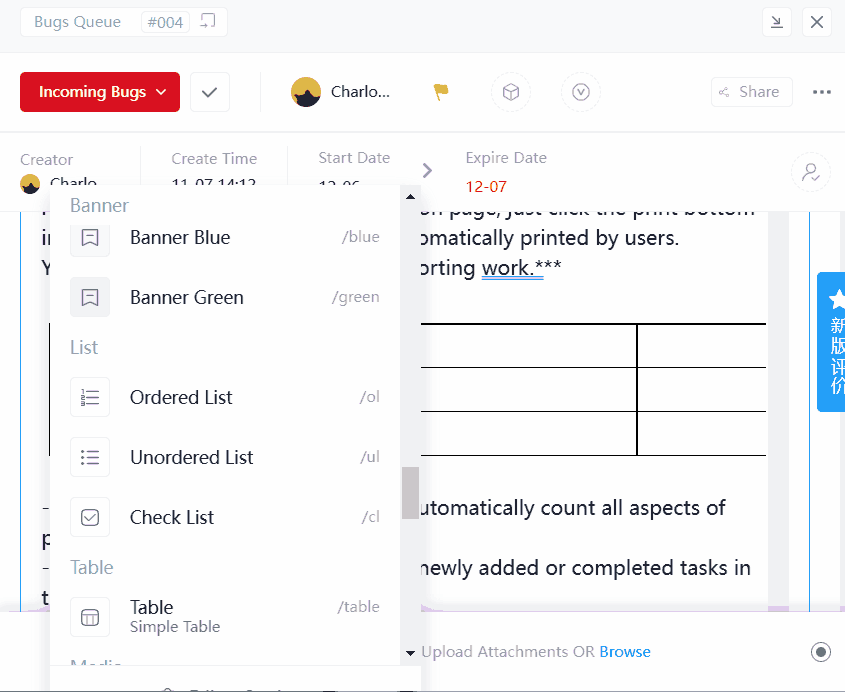Click the Table grid icon
Image resolution: width=845 pixels, height=692 pixels.
90,617
